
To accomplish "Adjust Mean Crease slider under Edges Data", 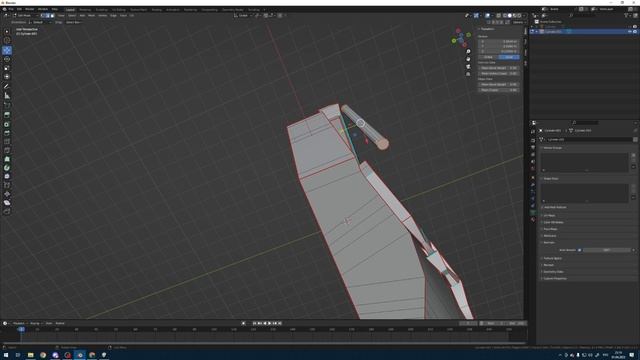I will [499, 90].
